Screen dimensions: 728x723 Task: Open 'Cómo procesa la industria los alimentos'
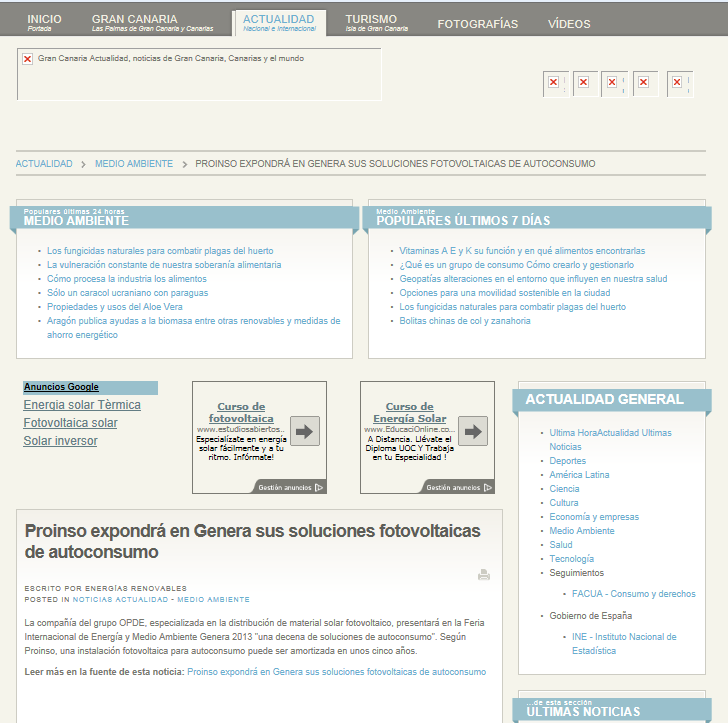coord(127,279)
